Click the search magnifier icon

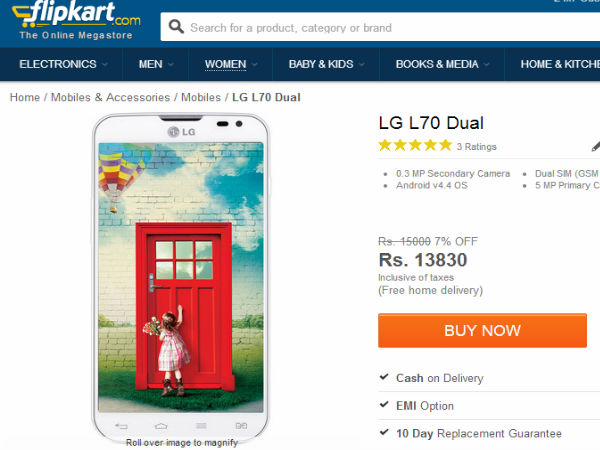click(x=176, y=27)
